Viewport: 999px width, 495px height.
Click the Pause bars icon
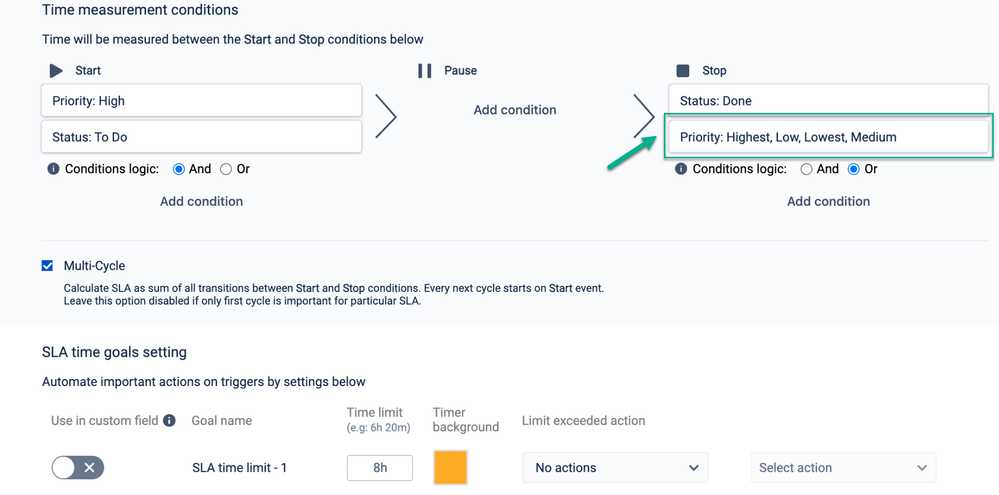click(425, 71)
